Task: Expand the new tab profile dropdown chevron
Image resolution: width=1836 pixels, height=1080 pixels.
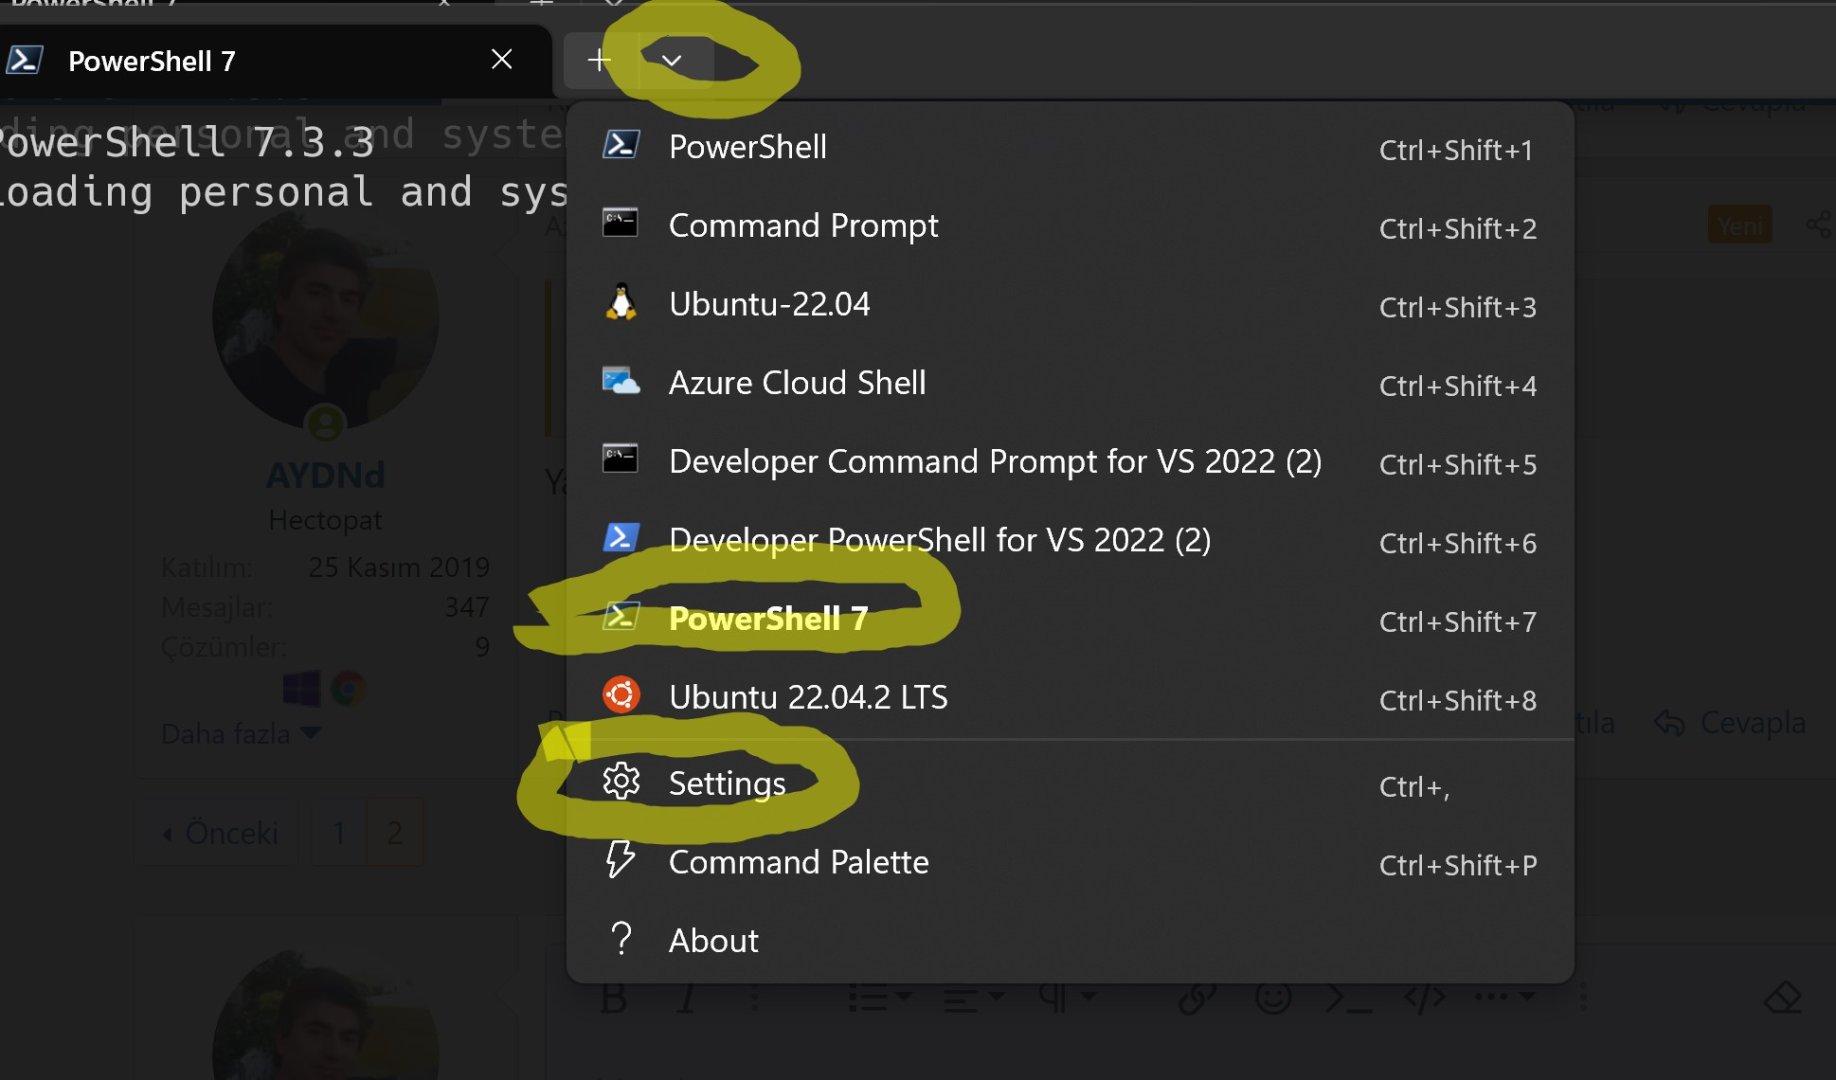Action: coord(672,60)
